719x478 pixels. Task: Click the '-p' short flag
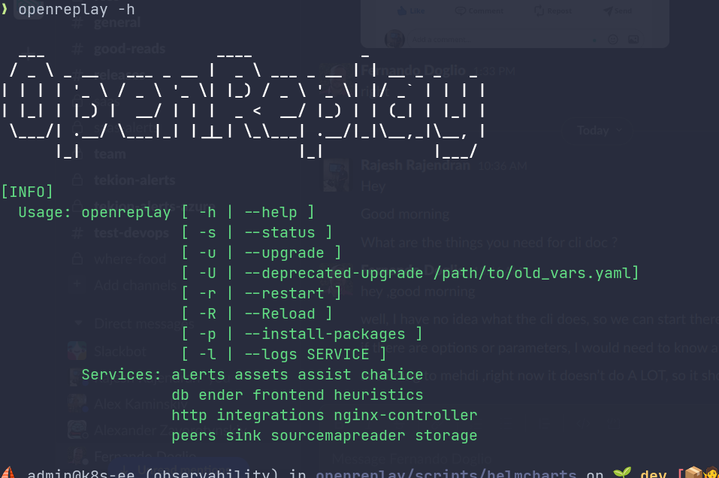pyautogui.click(x=207, y=334)
